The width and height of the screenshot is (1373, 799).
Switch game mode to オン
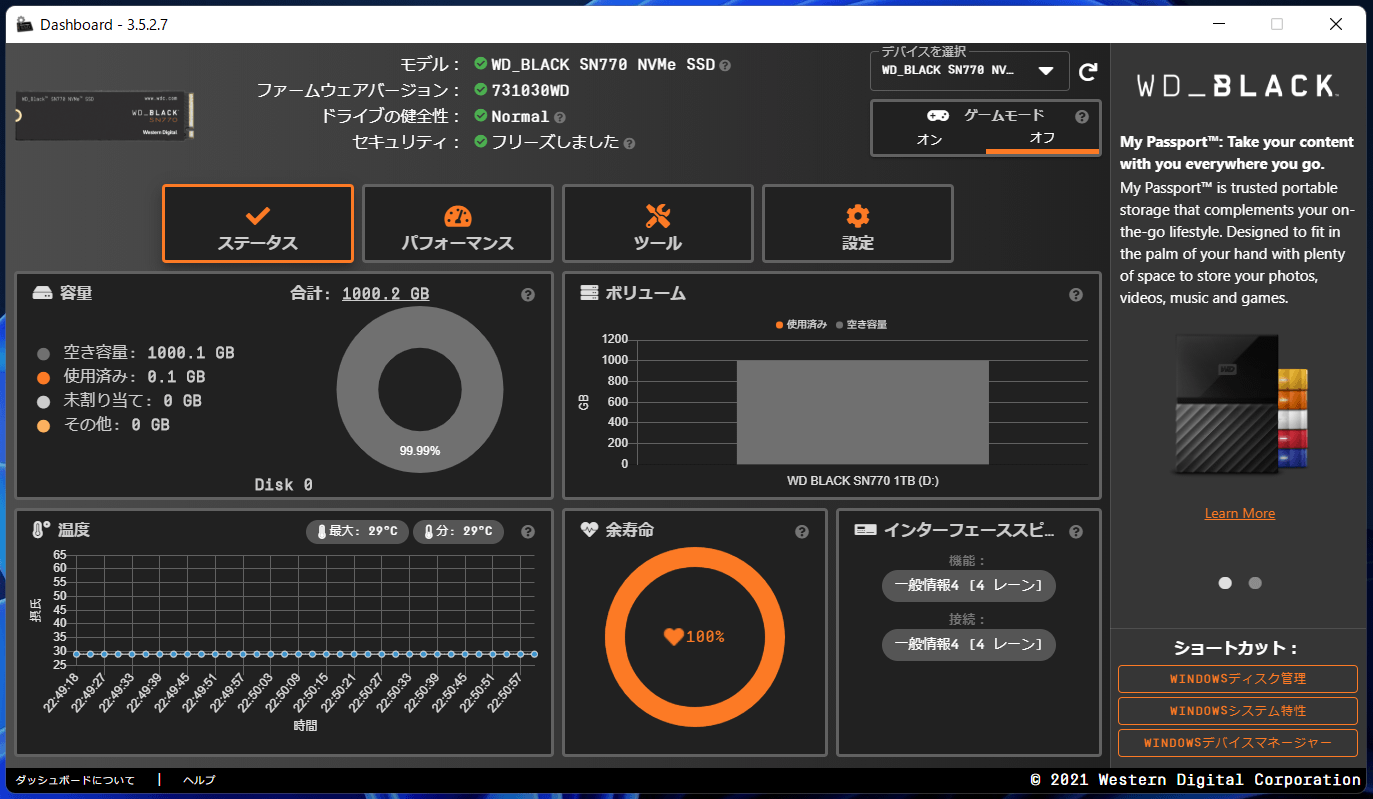[929, 139]
